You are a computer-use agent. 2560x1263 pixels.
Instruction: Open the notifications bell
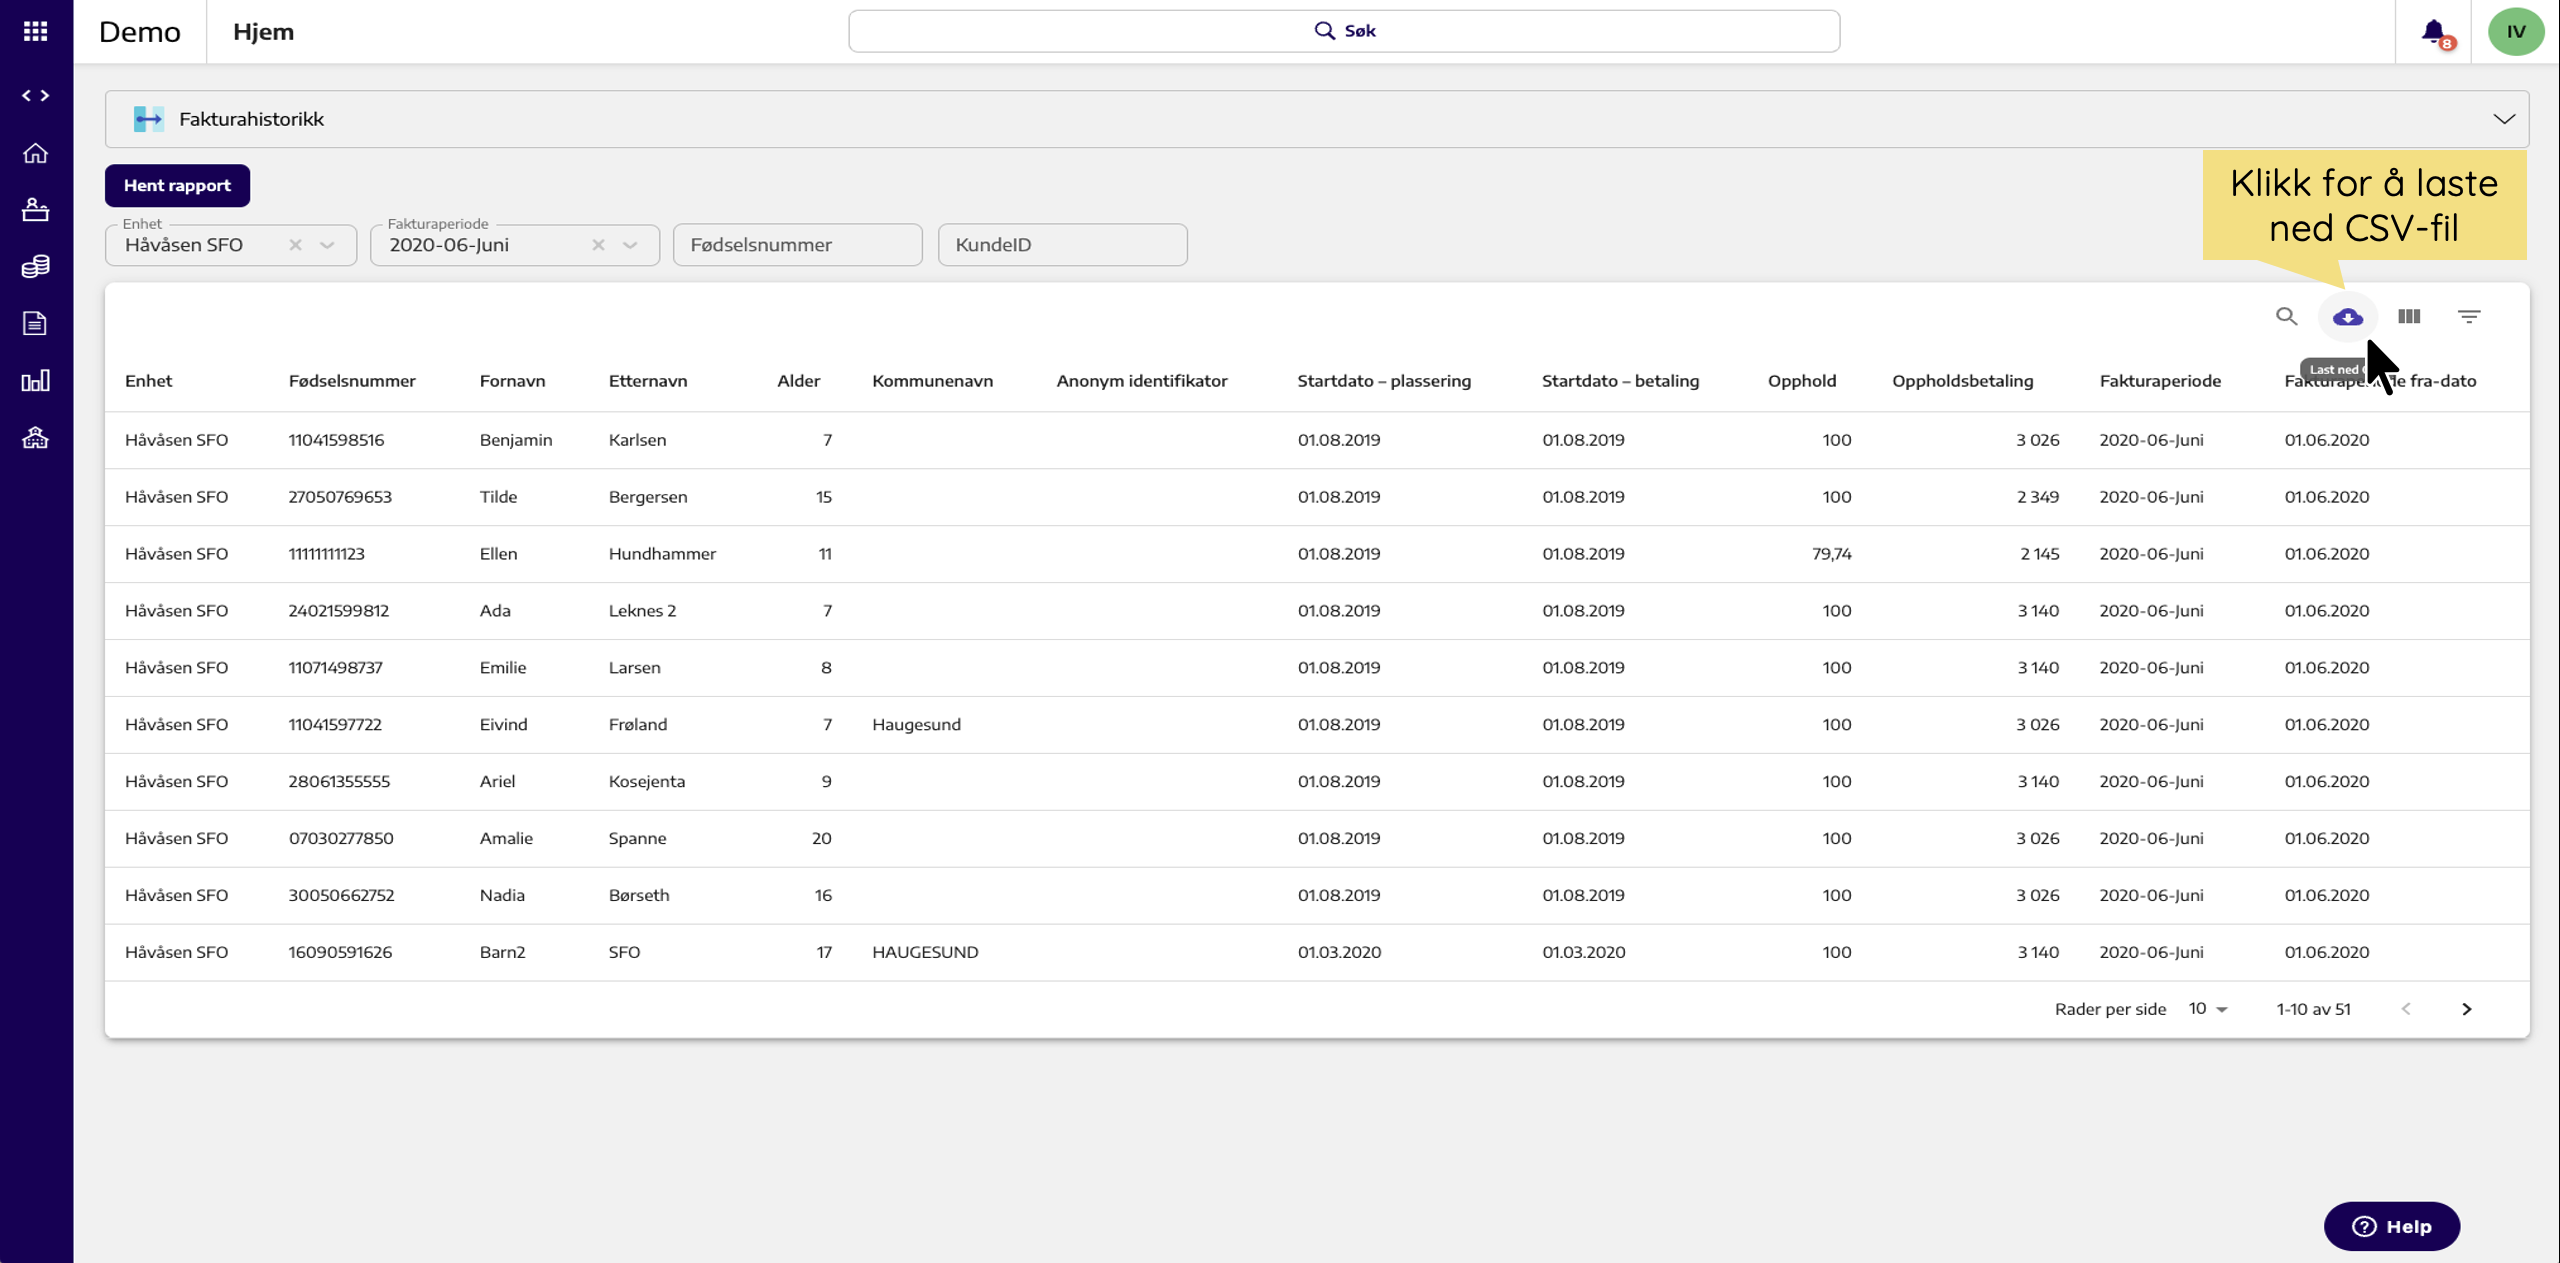click(x=2434, y=32)
